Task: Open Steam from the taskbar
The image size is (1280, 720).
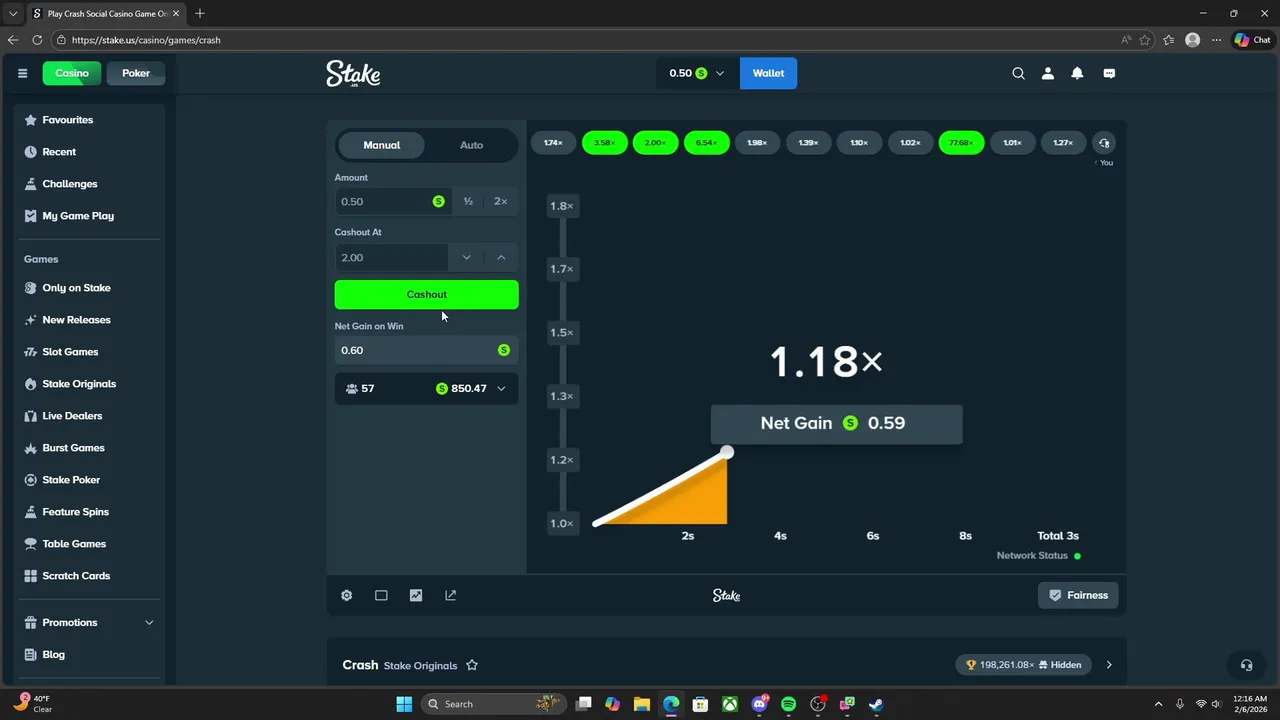Action: point(876,704)
